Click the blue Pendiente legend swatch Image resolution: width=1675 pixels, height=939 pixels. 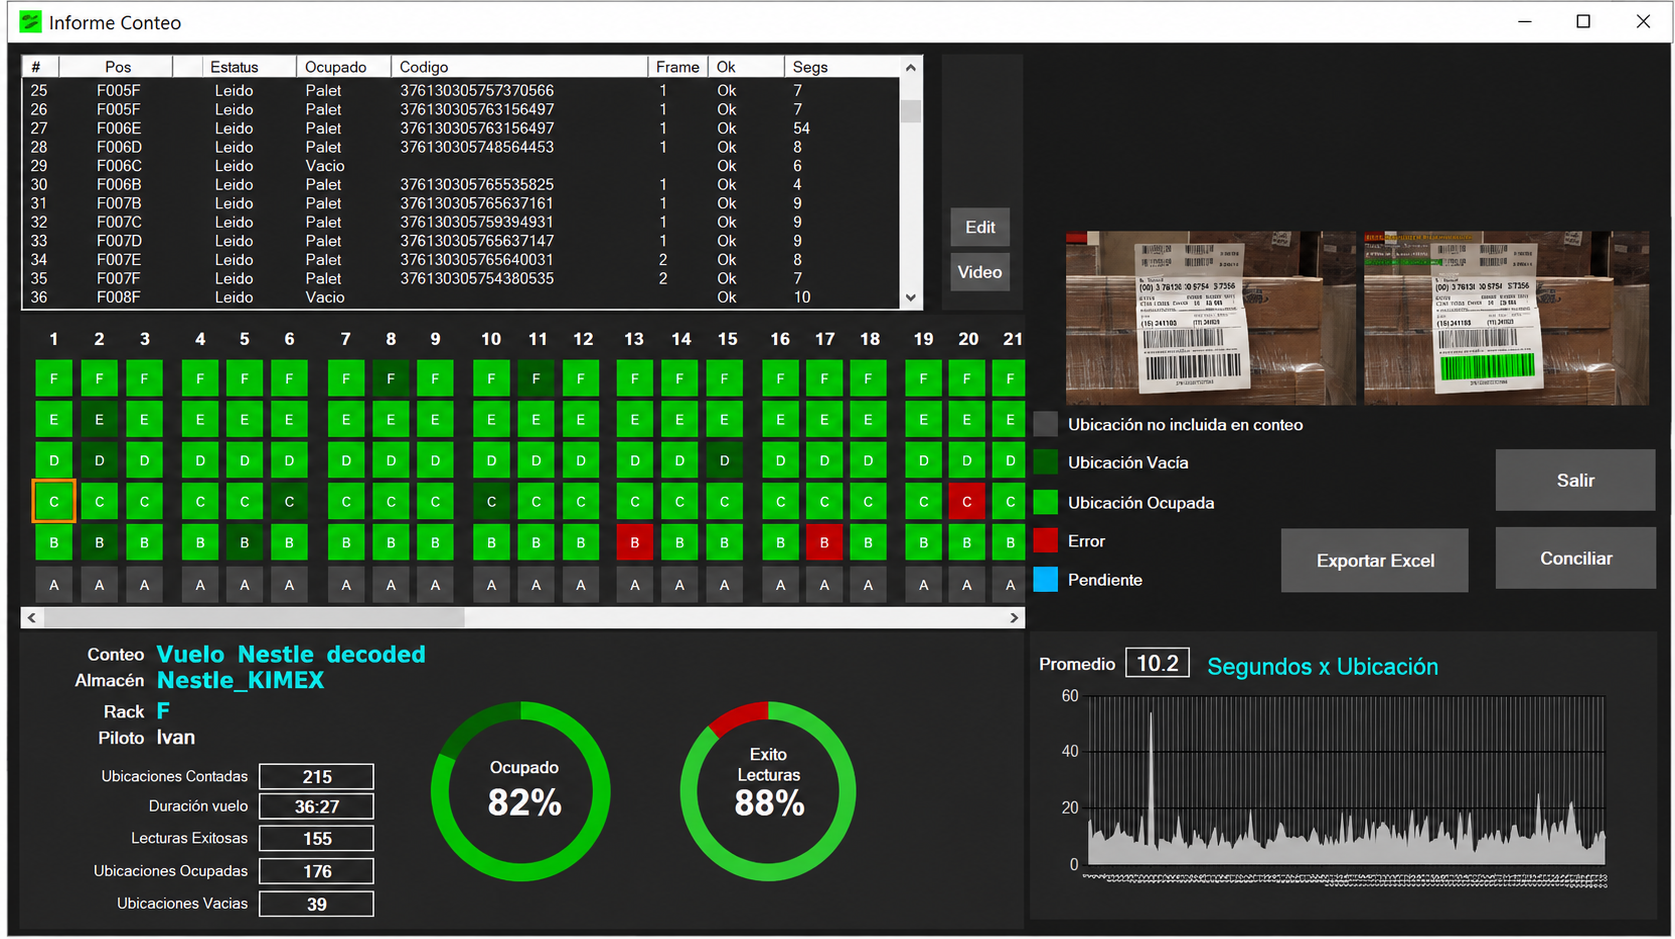1045,580
